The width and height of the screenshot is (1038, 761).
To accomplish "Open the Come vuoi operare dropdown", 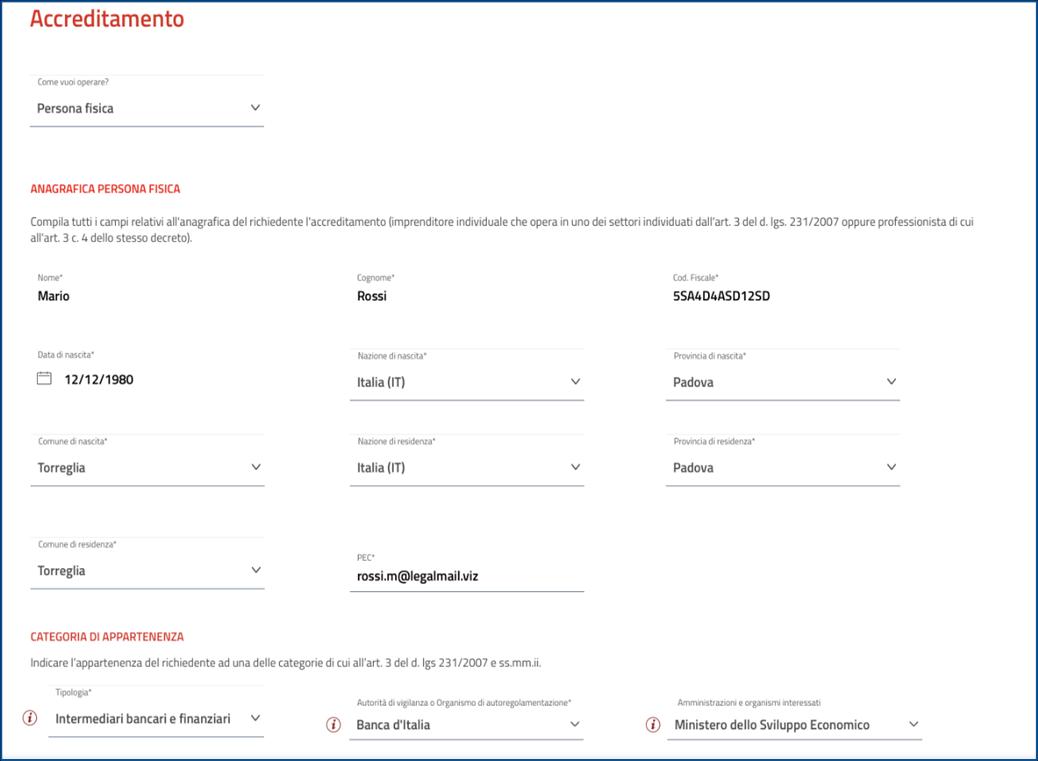I will (x=147, y=108).
